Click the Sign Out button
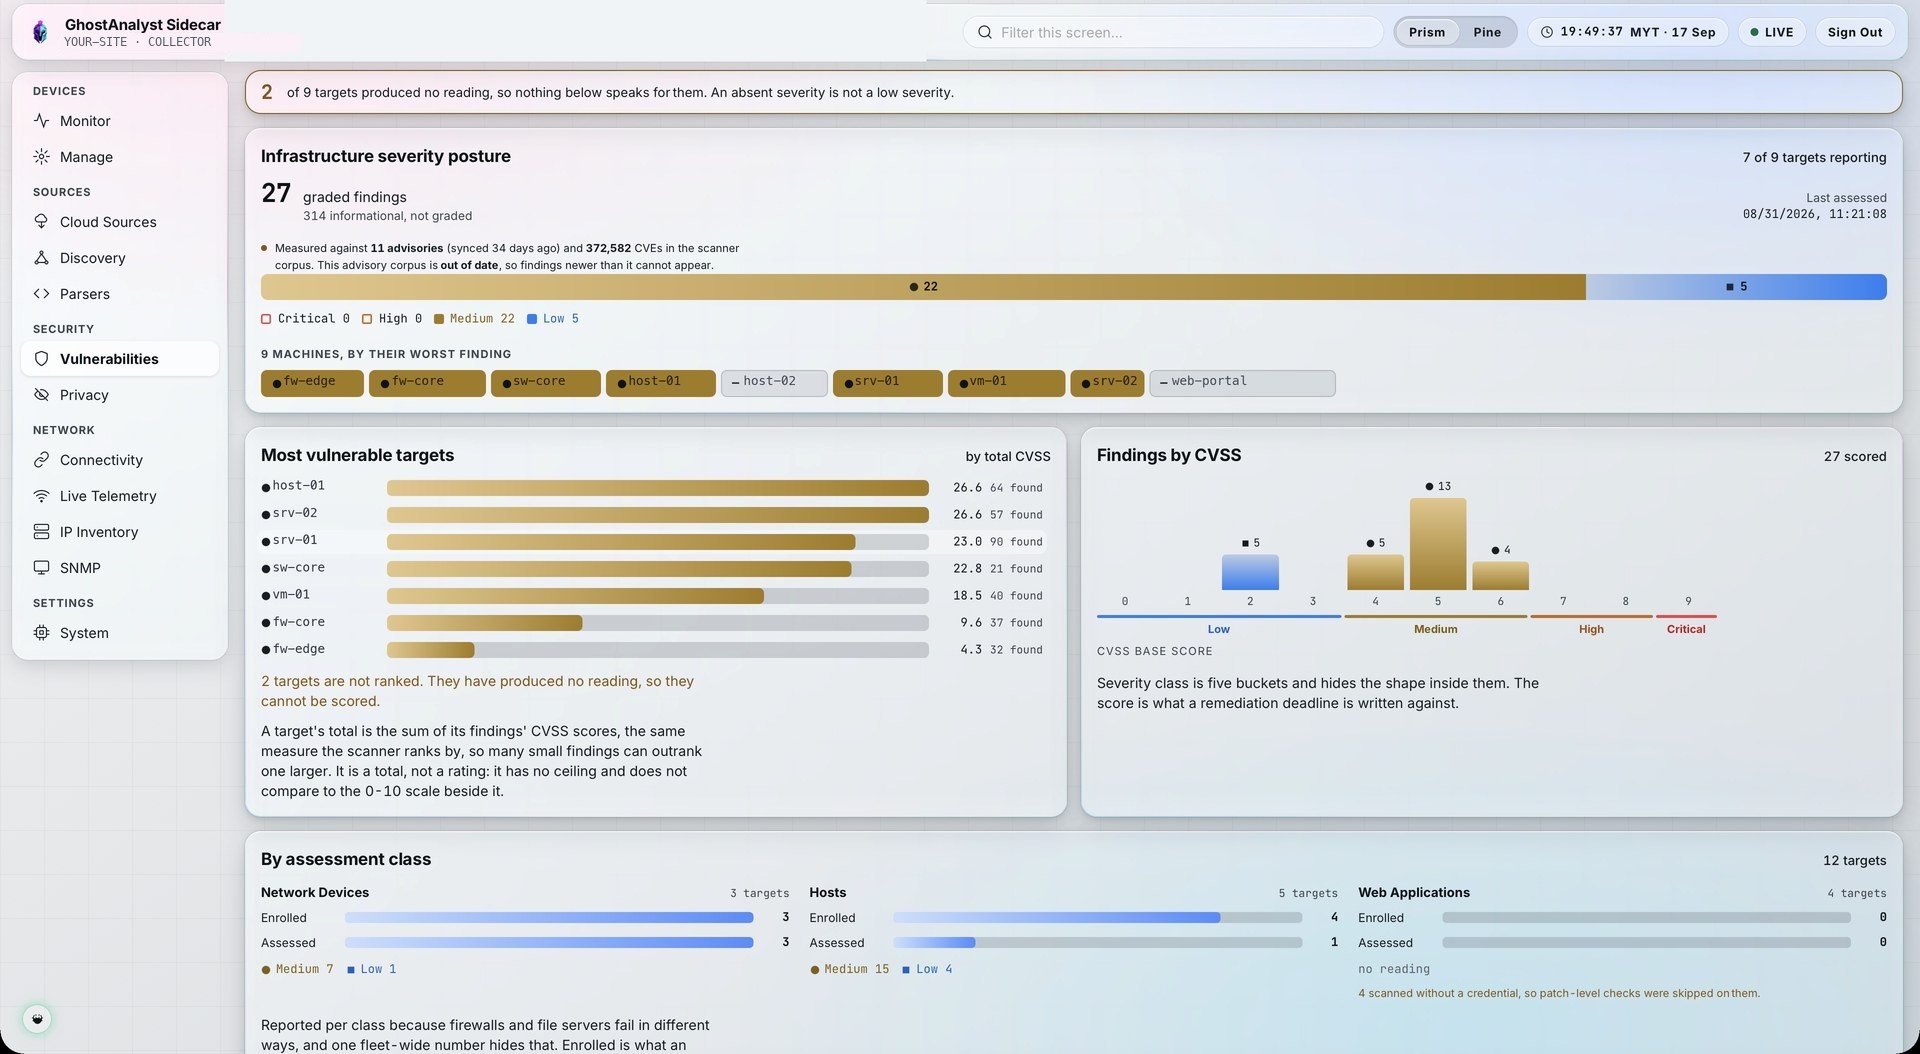 click(x=1855, y=32)
